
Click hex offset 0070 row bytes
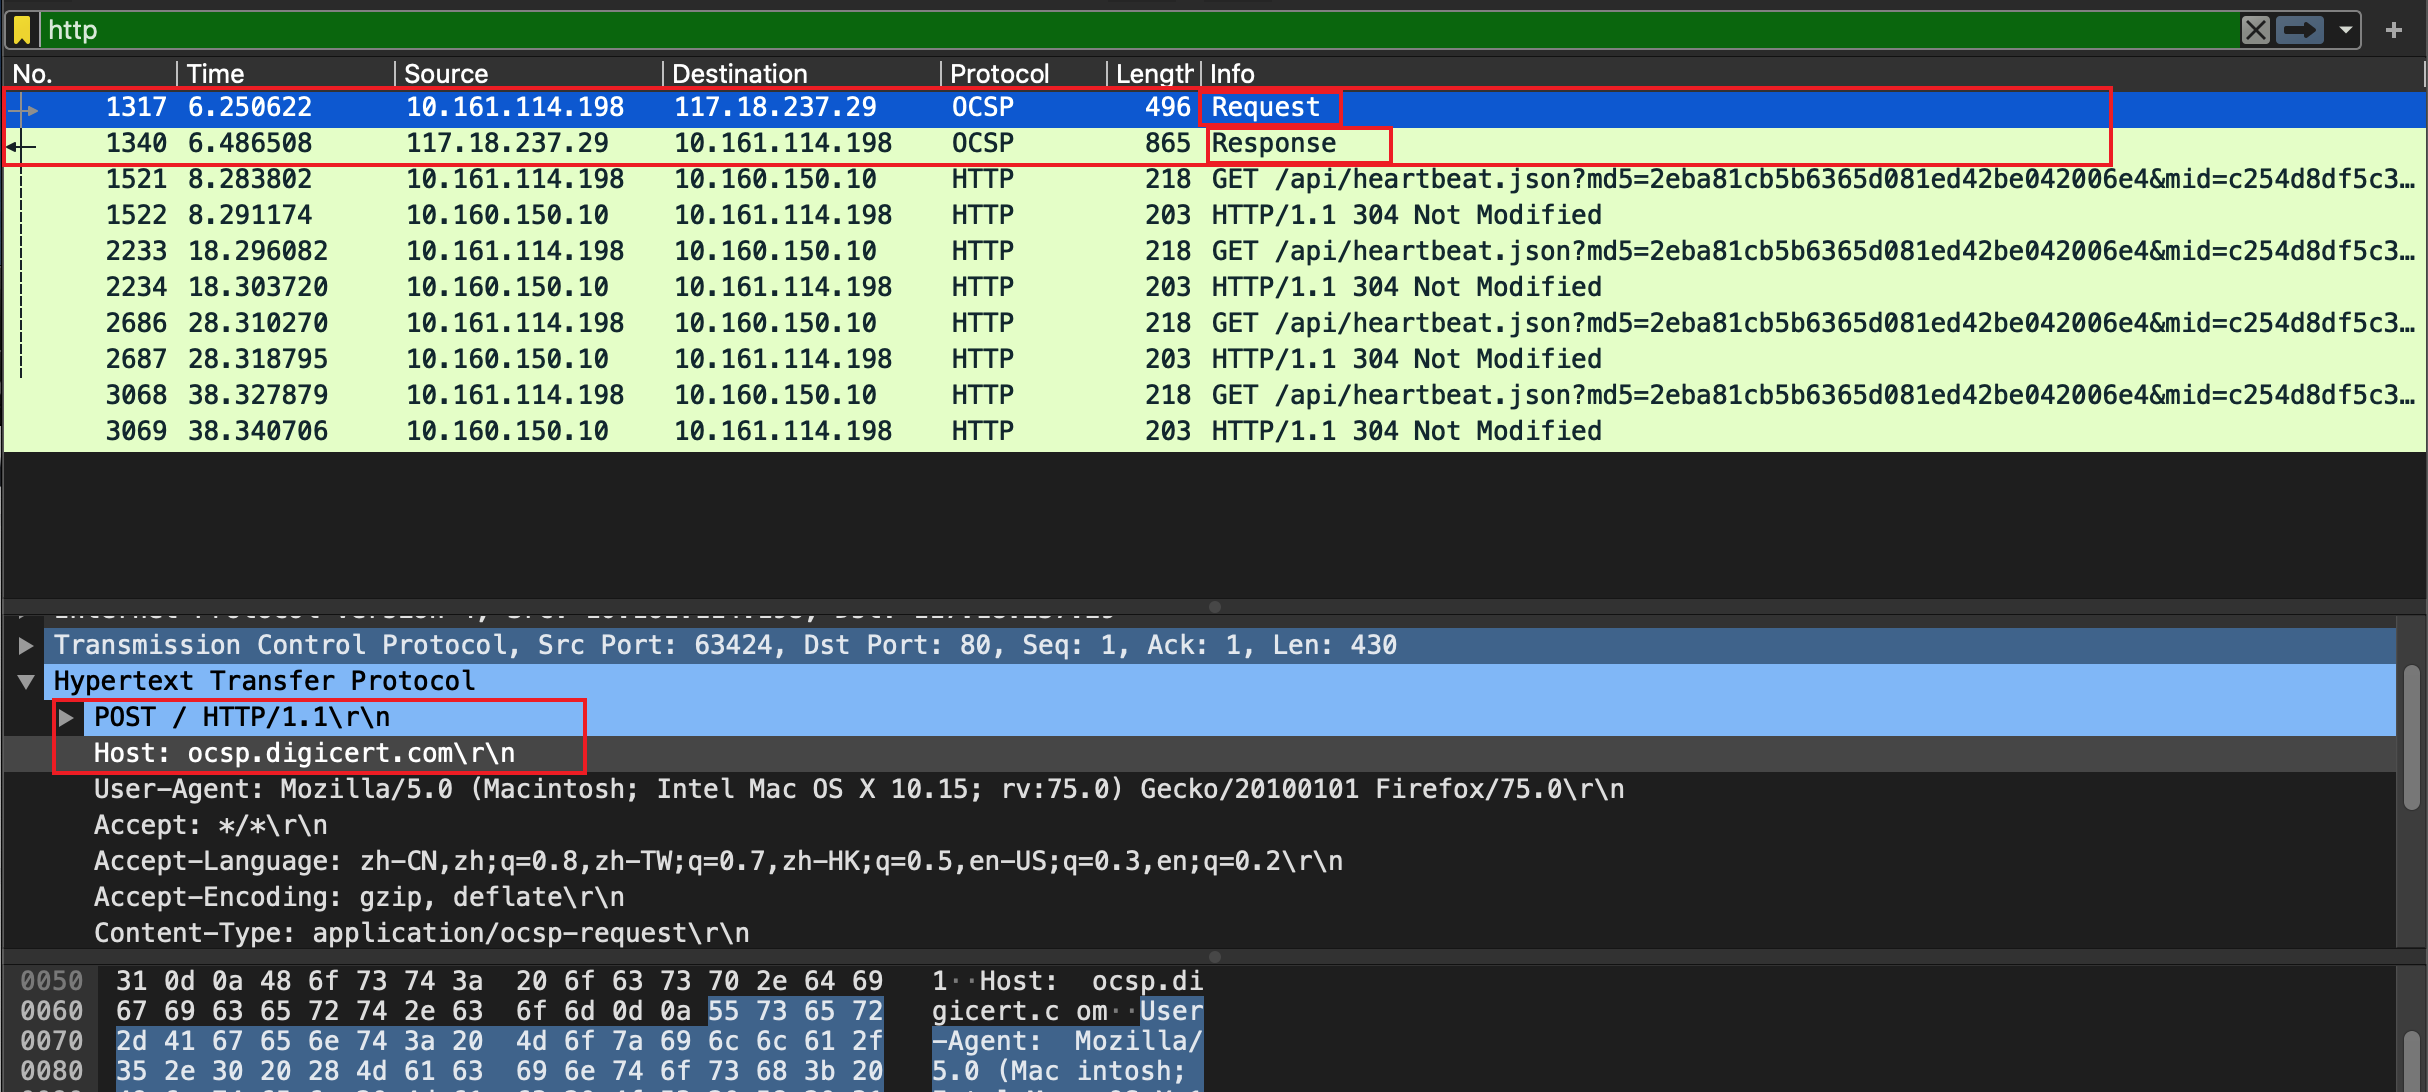tap(499, 1041)
